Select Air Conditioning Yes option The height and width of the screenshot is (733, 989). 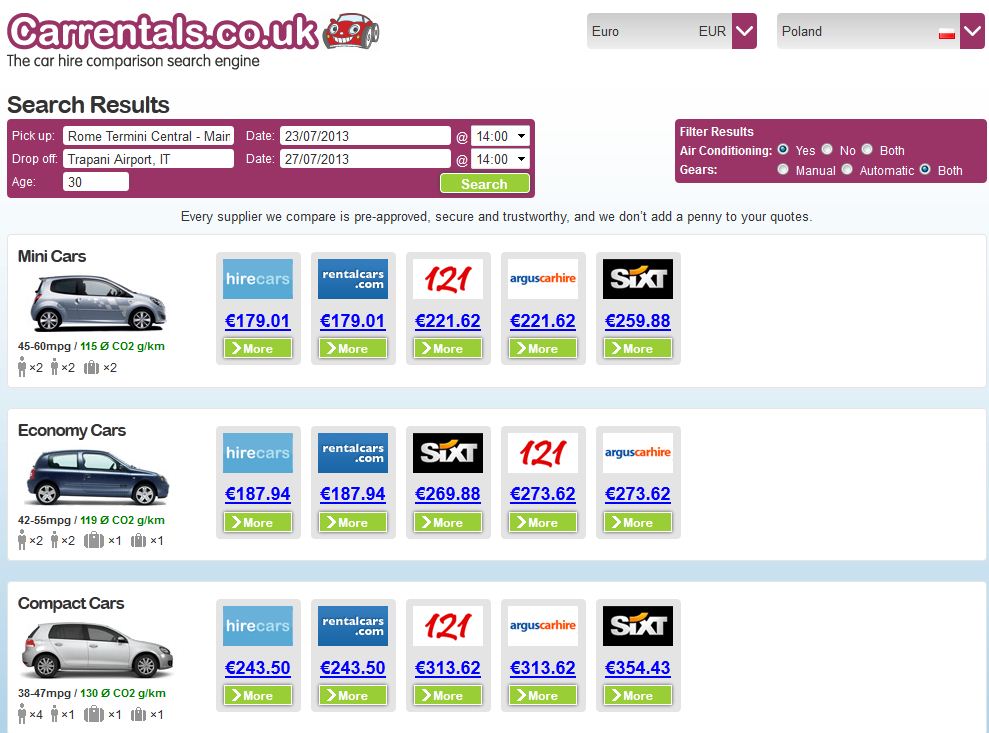click(783, 150)
